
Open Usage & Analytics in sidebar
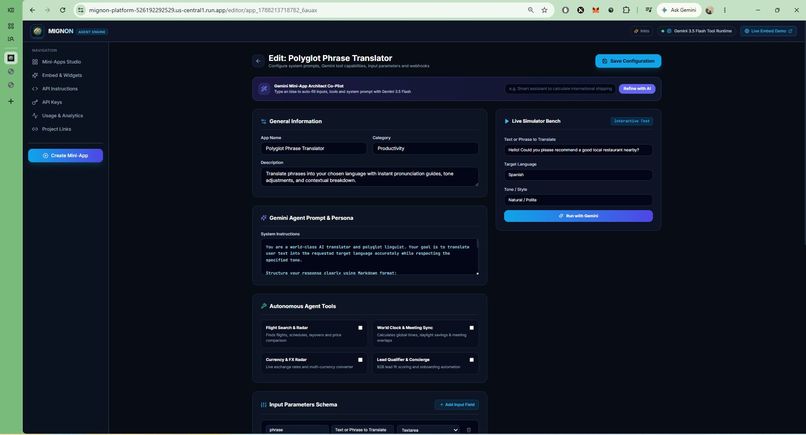pyautogui.click(x=62, y=116)
